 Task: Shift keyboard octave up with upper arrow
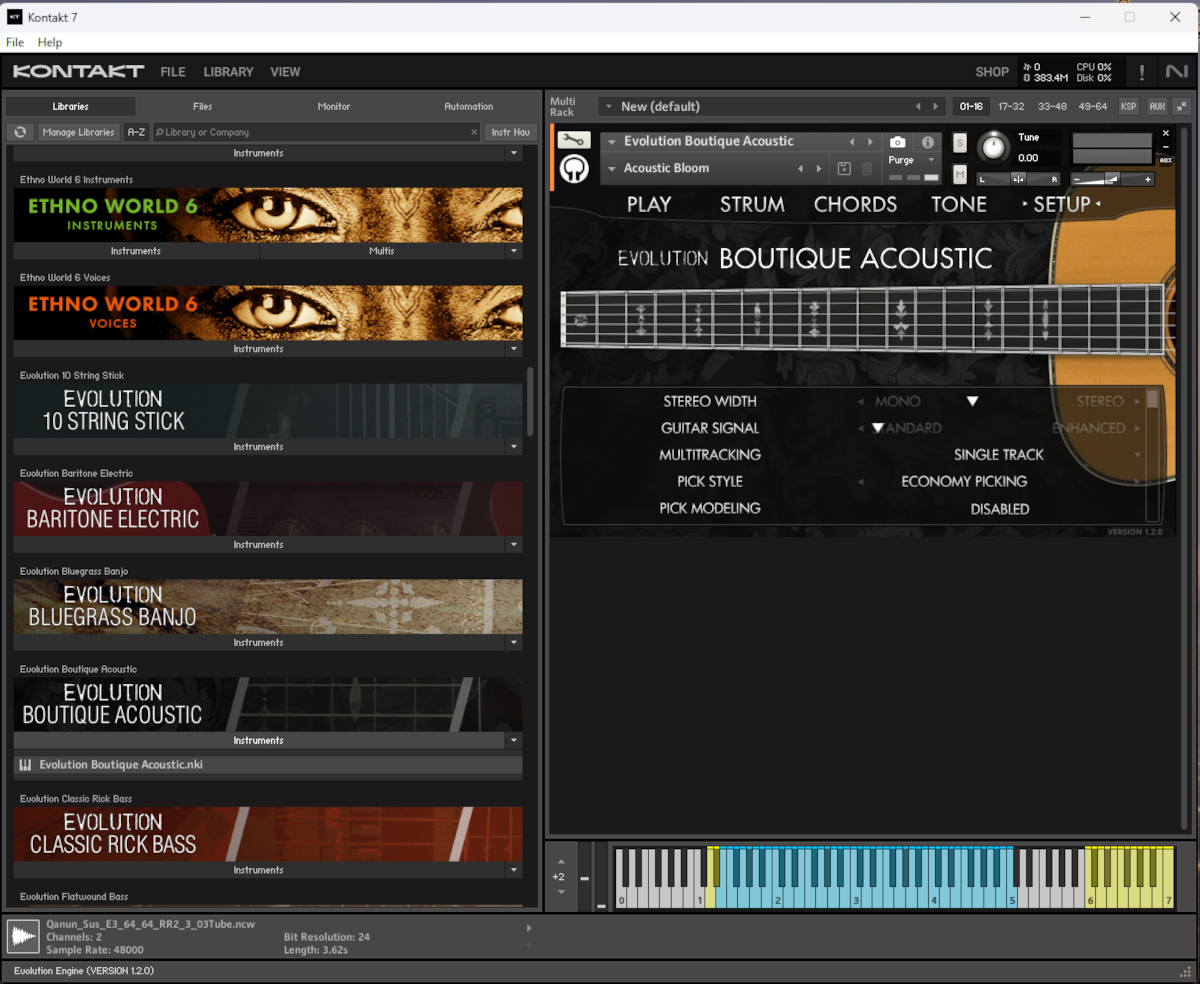click(x=560, y=861)
